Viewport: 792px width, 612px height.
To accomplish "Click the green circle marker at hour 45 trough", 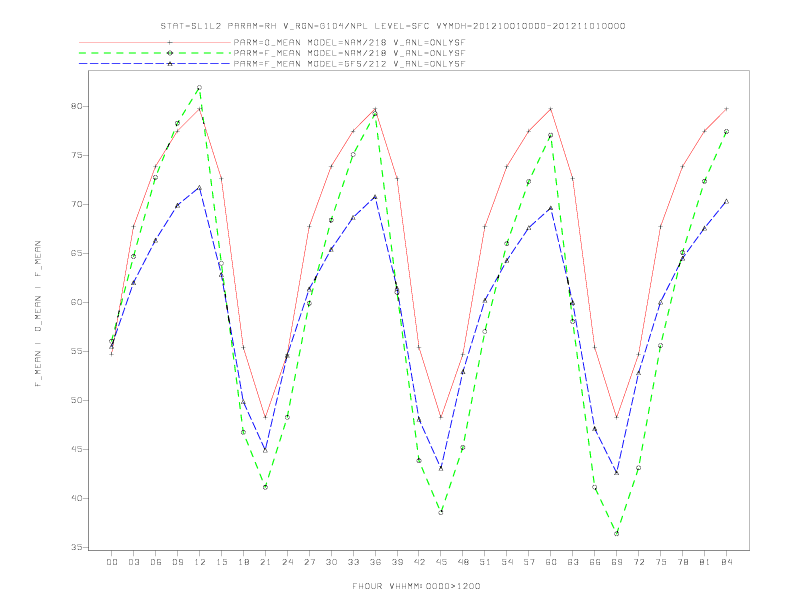I will click(441, 513).
